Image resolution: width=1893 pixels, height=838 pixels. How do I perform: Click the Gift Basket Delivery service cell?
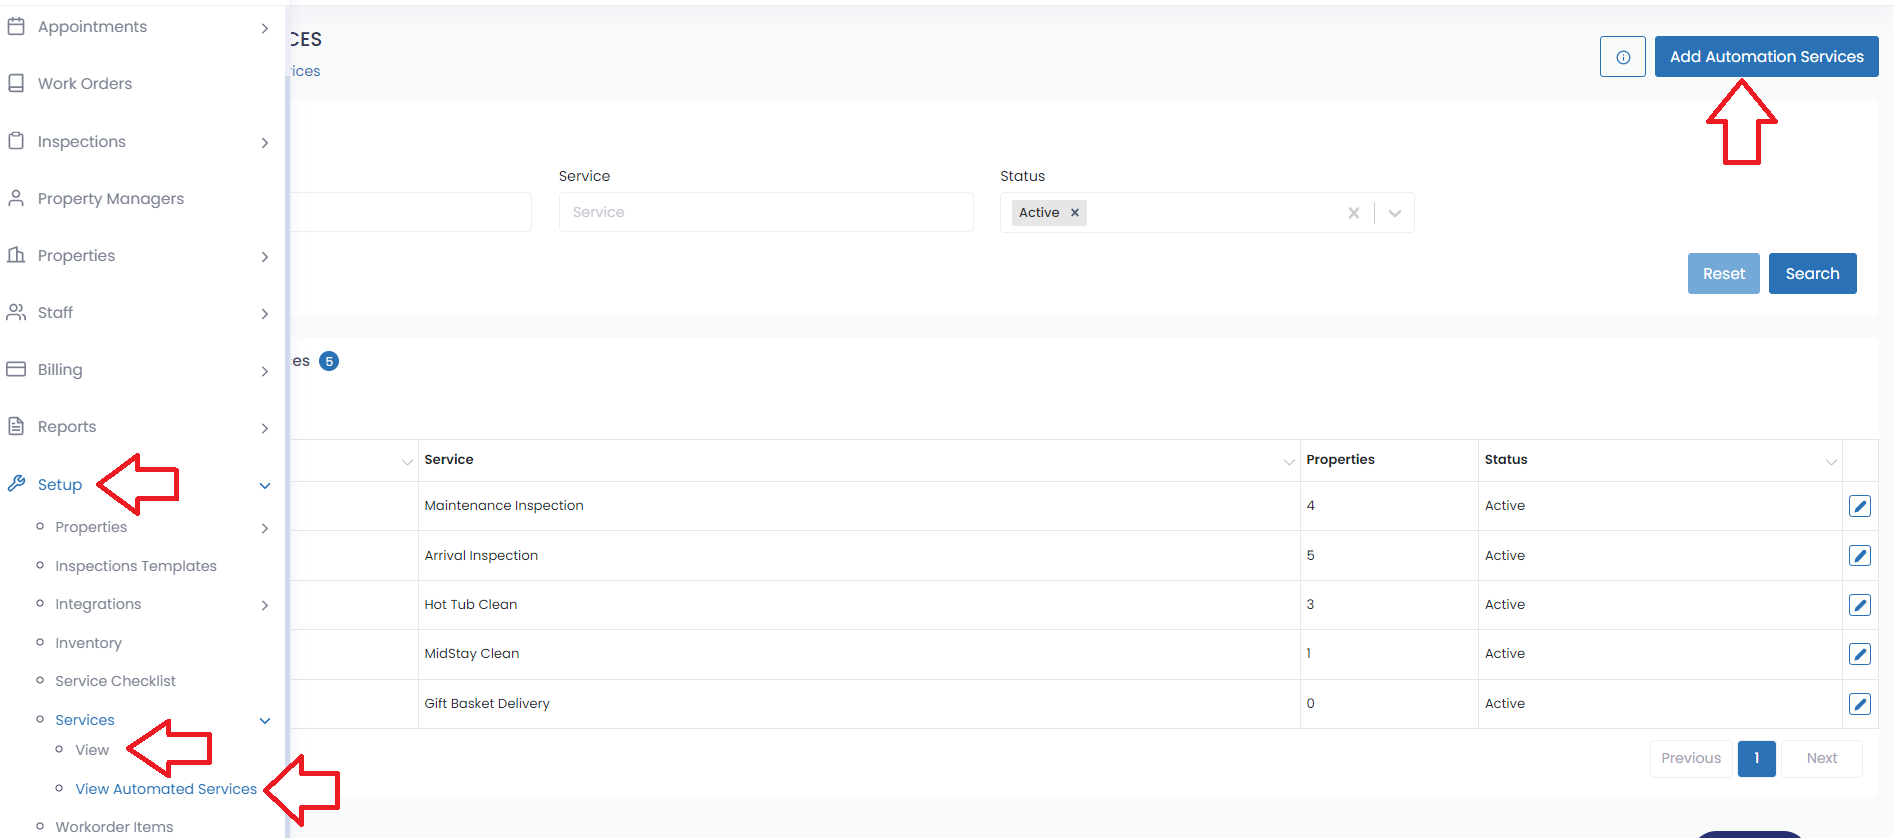tap(859, 704)
